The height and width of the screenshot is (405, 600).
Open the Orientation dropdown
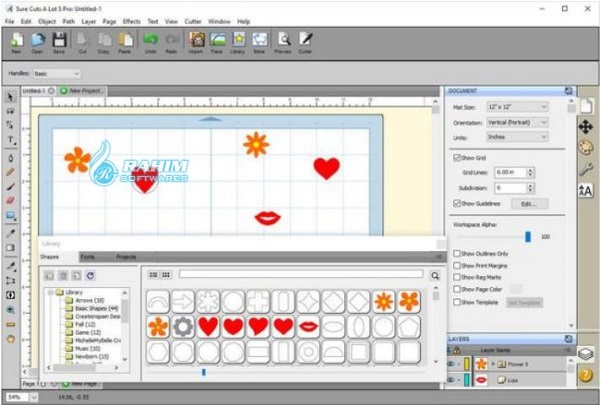pos(517,122)
